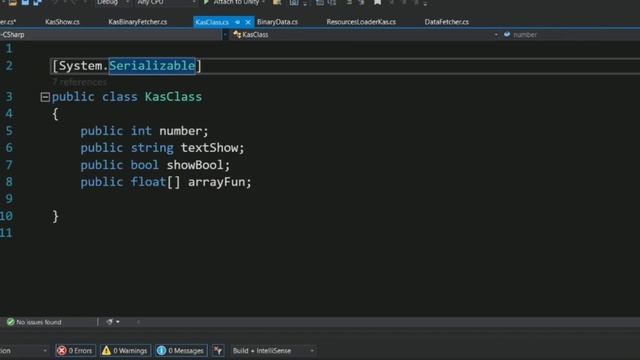The width and height of the screenshot is (640, 360).
Task: Click the No issues found indicator
Action: coord(34,322)
